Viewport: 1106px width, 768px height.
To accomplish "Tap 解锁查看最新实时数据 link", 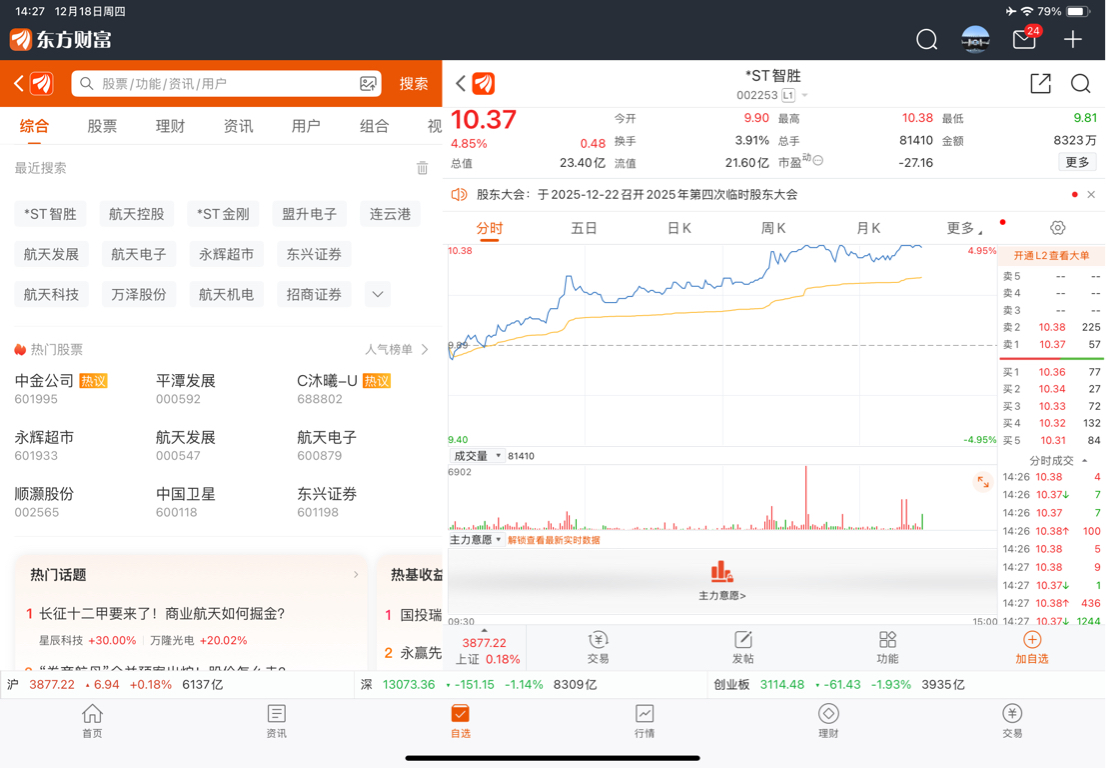I will 554,540.
